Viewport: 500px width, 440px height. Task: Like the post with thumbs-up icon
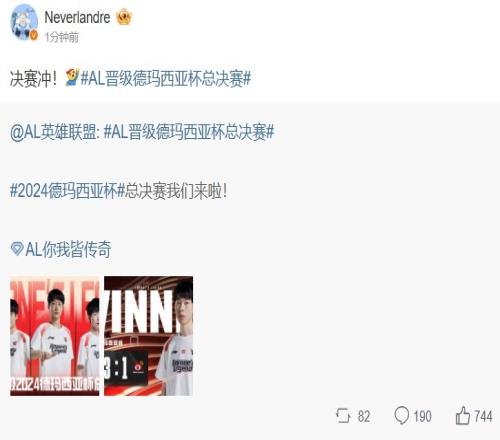click(463, 415)
